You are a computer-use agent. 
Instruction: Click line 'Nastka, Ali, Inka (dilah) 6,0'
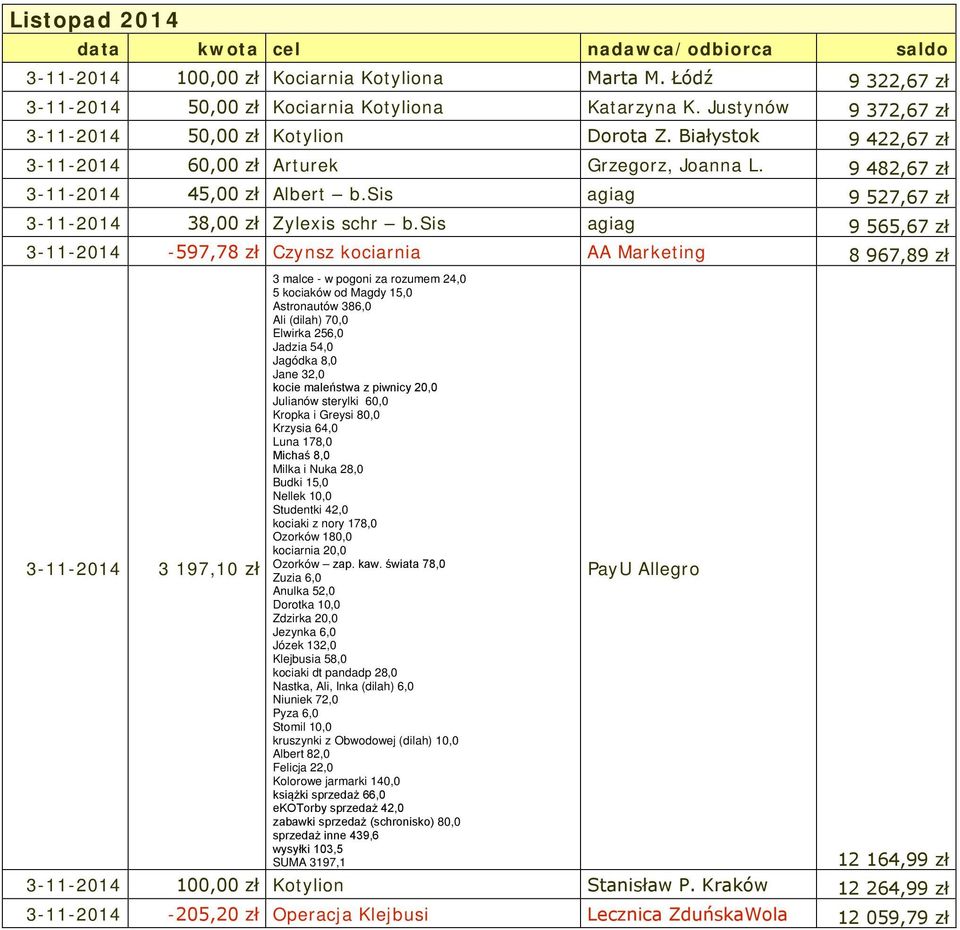coord(343,686)
